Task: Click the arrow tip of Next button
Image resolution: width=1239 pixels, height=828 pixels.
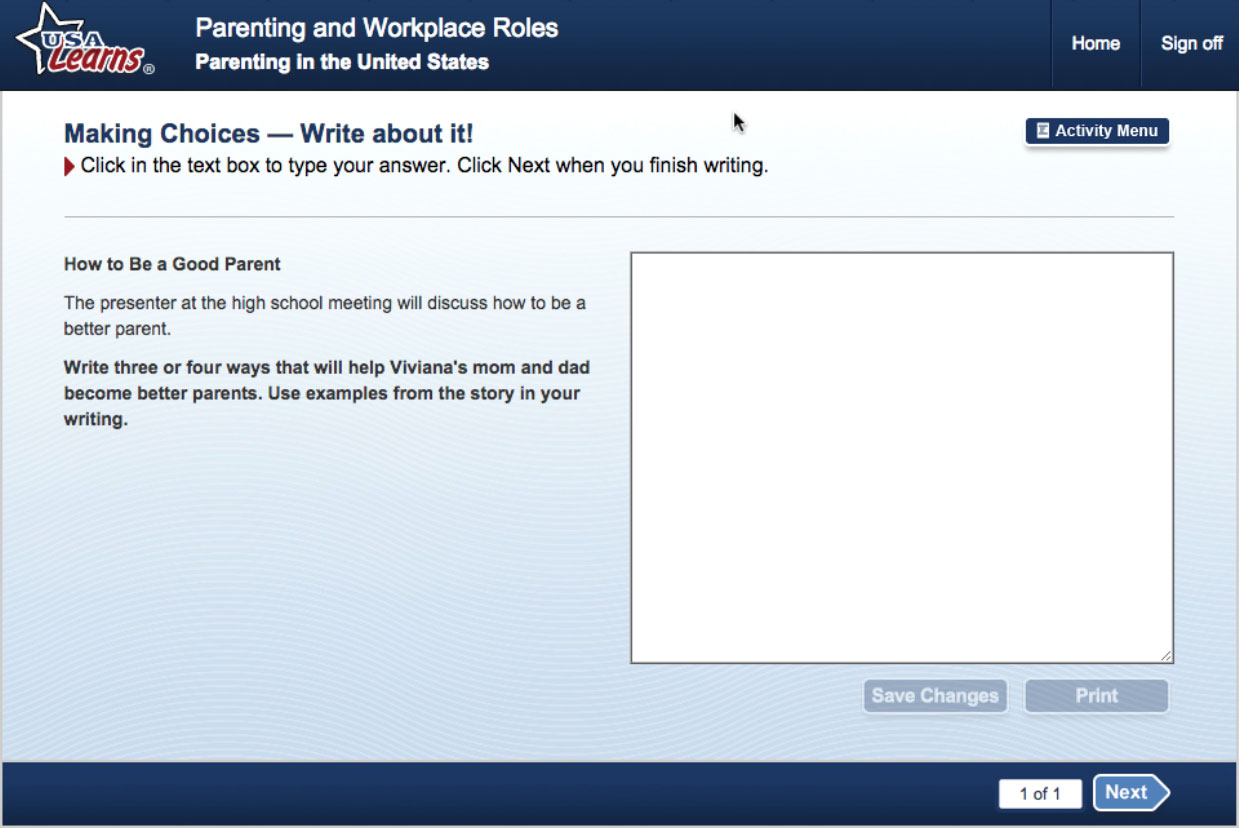Action: coord(1161,793)
